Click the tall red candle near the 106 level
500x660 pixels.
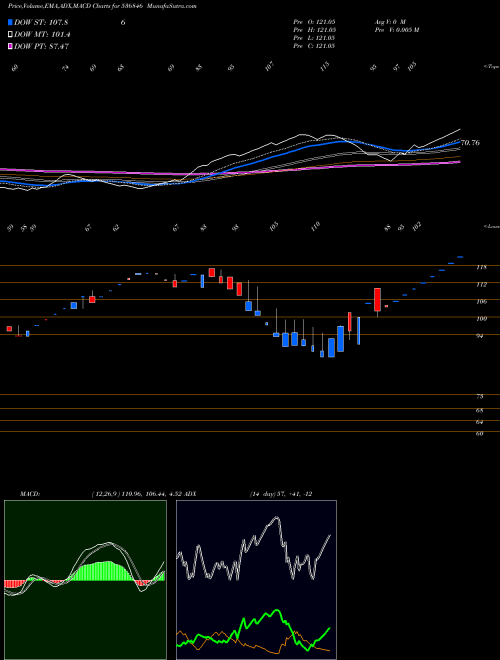[x=378, y=300]
